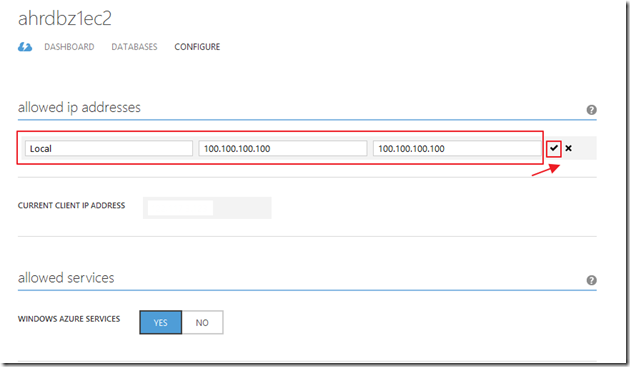
Task: Open help for allowed ip addresses
Action: [x=591, y=110]
